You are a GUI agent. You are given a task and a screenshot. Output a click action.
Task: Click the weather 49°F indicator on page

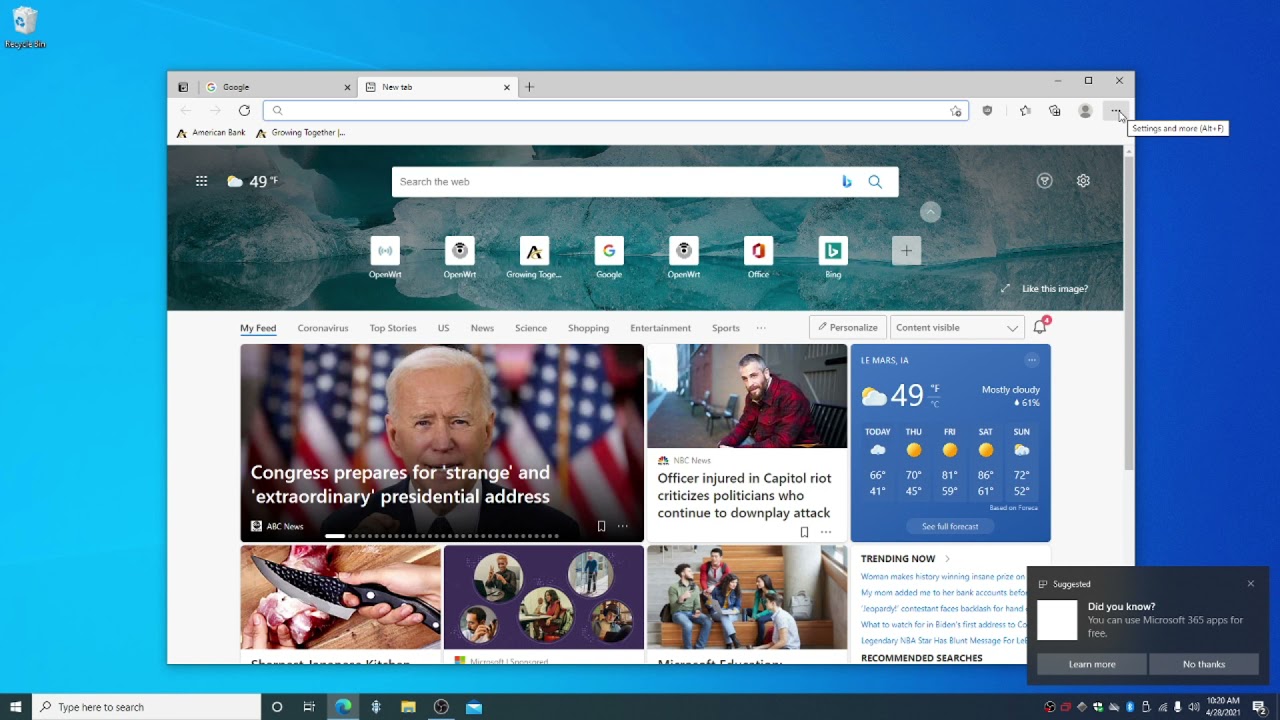(x=252, y=181)
